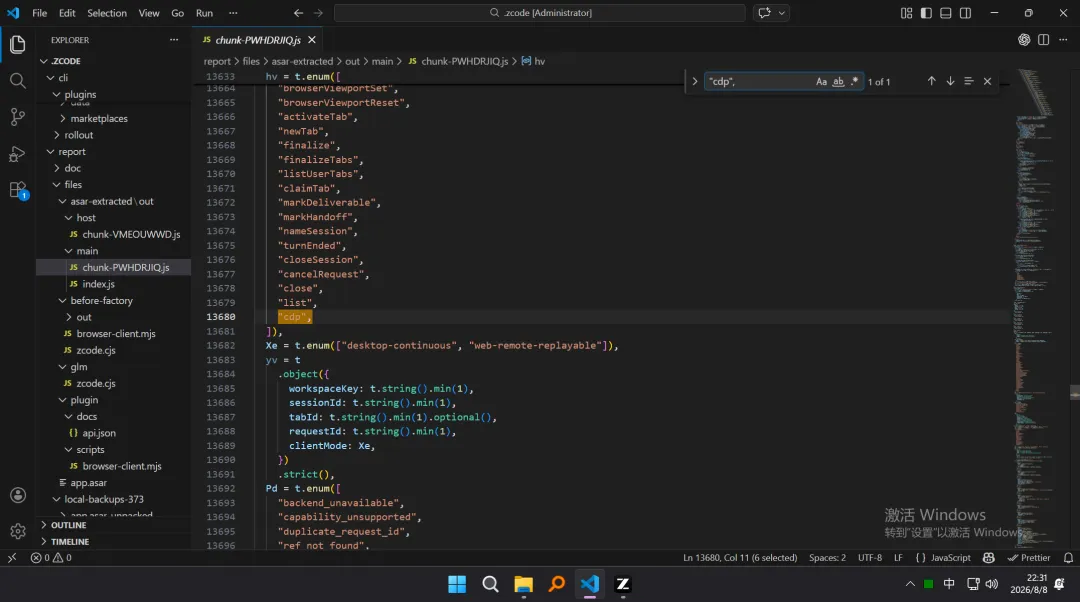
Task: Click Prettier formatter status item
Action: [1029, 558]
